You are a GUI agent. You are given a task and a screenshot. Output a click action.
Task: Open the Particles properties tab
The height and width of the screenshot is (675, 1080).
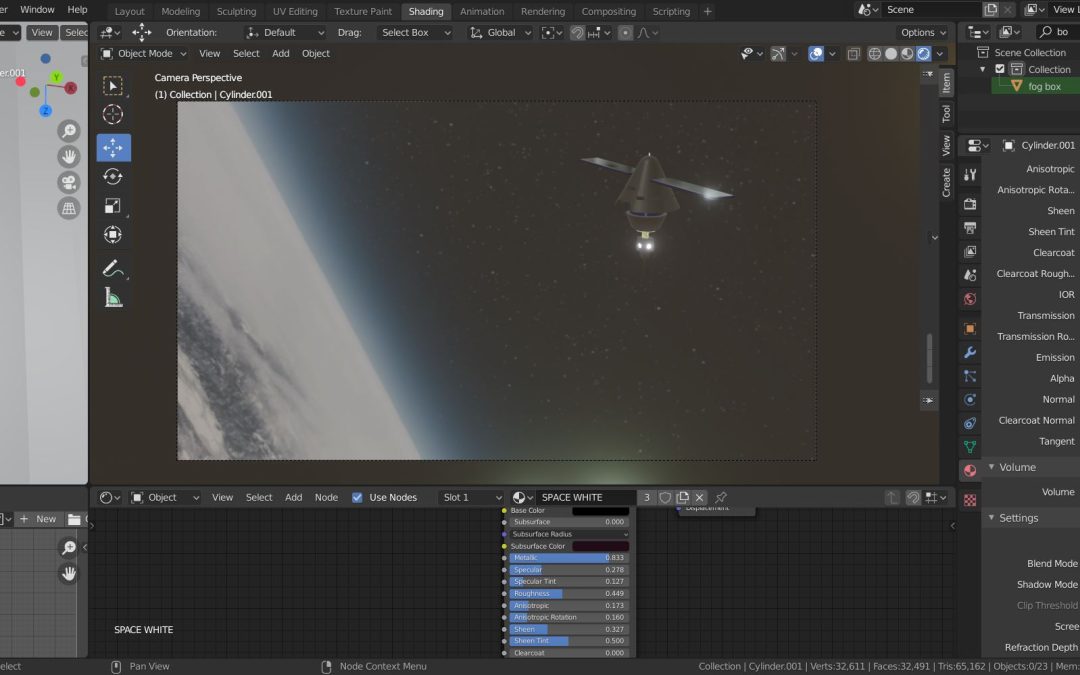point(970,376)
